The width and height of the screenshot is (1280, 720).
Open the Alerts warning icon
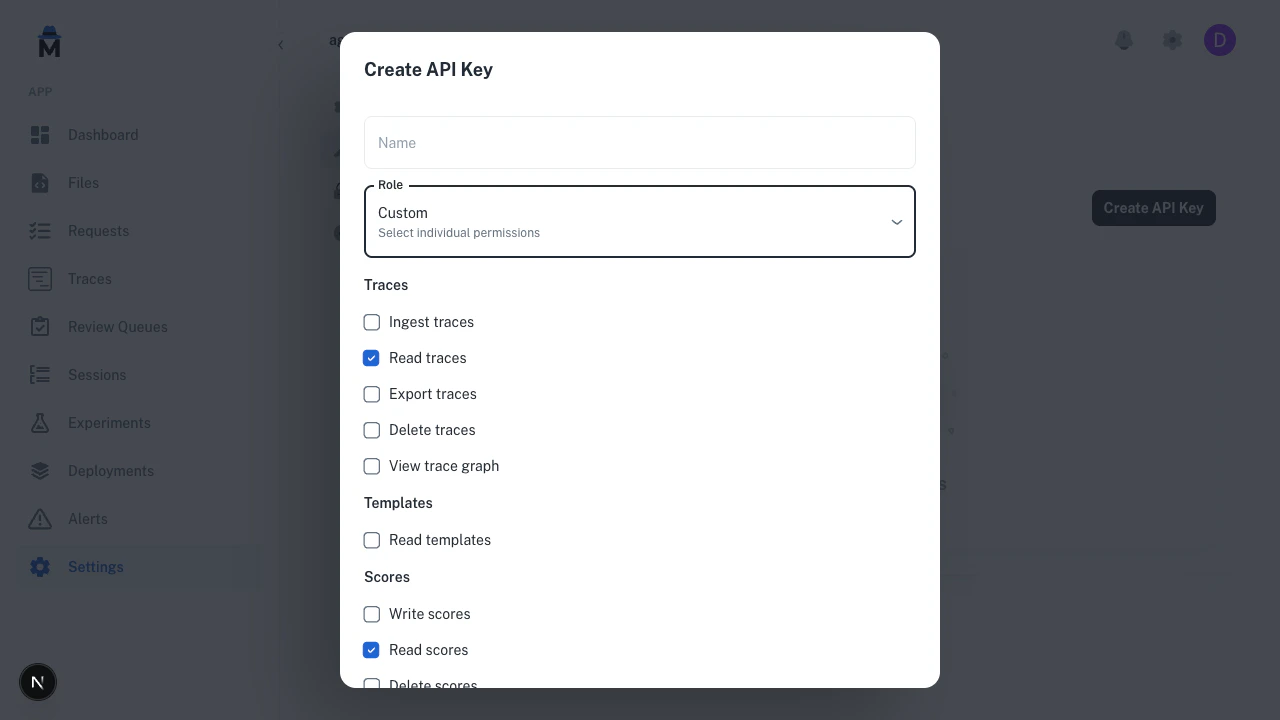[x=40, y=519]
